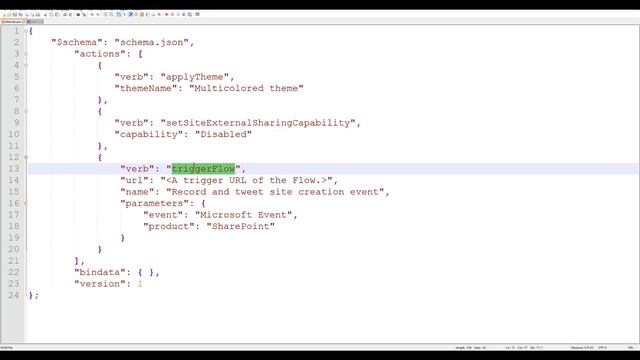Print the document from toolbar

[x=38, y=14]
